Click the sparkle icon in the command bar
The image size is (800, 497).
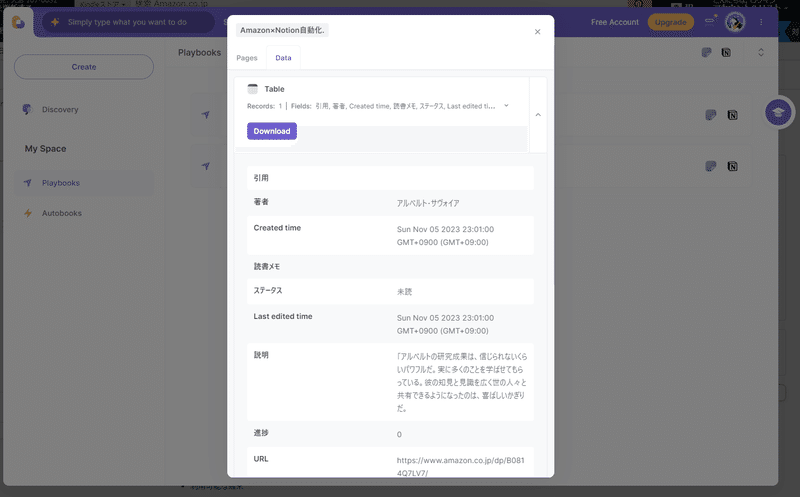pyautogui.click(x=55, y=22)
